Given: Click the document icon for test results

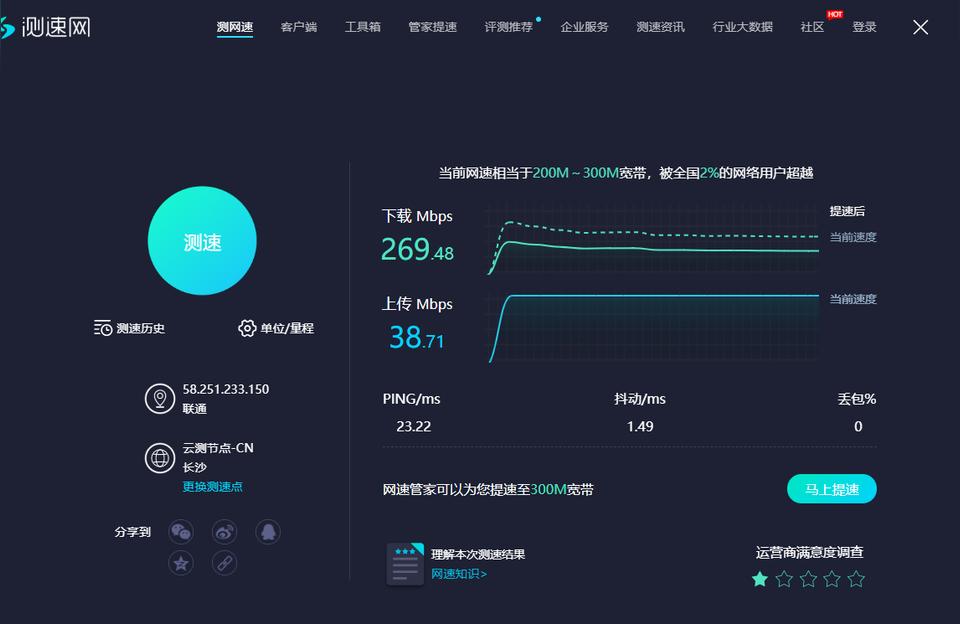Looking at the screenshot, I should click(x=405, y=564).
